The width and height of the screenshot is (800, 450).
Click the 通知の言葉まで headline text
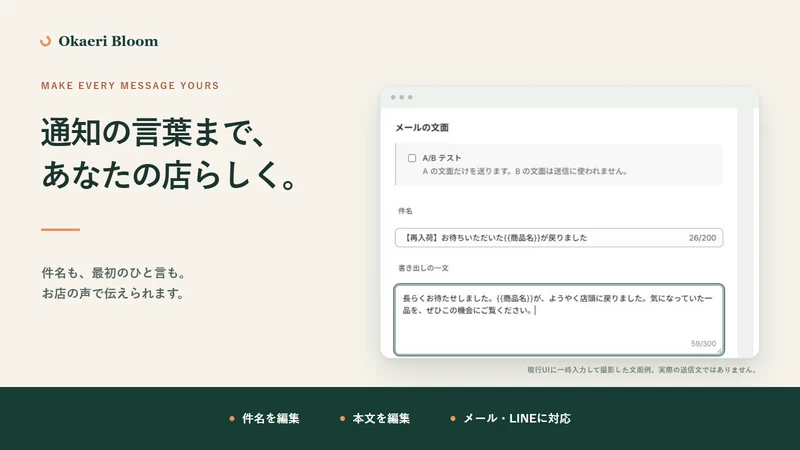(x=153, y=133)
